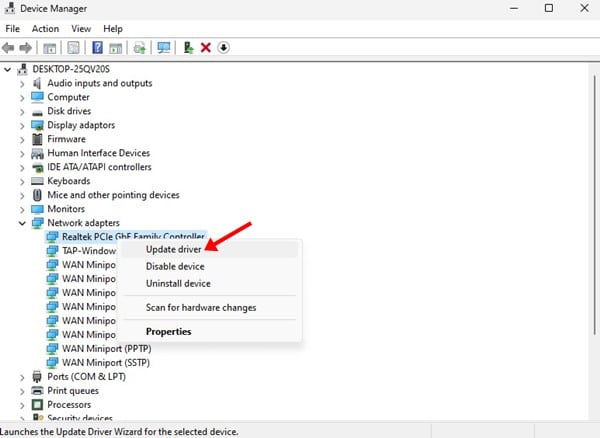The image size is (600, 438).
Task: Choose Uninstall device from context menu
Action: (209, 284)
